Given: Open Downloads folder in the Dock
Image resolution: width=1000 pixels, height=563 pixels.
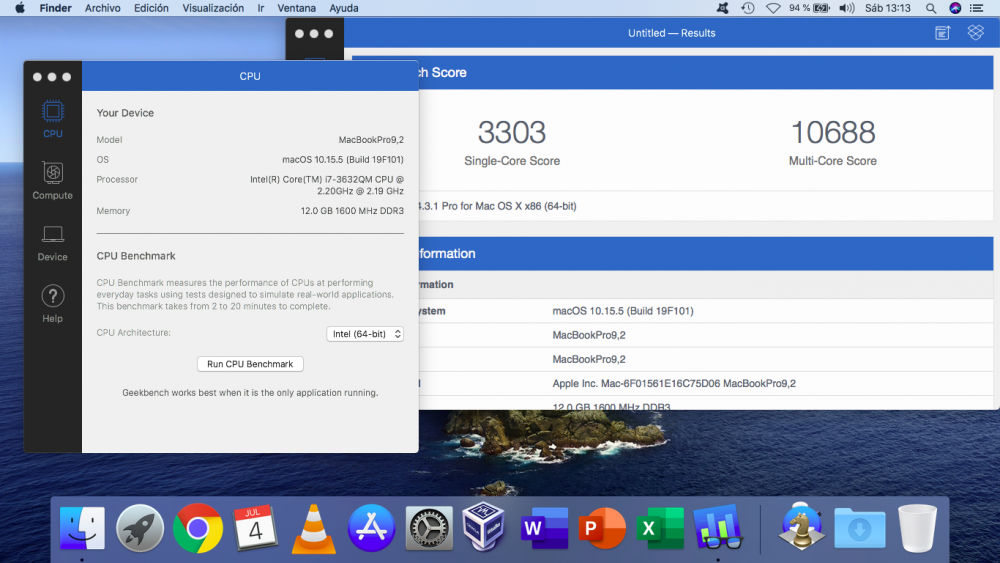Looking at the screenshot, I should [860, 528].
